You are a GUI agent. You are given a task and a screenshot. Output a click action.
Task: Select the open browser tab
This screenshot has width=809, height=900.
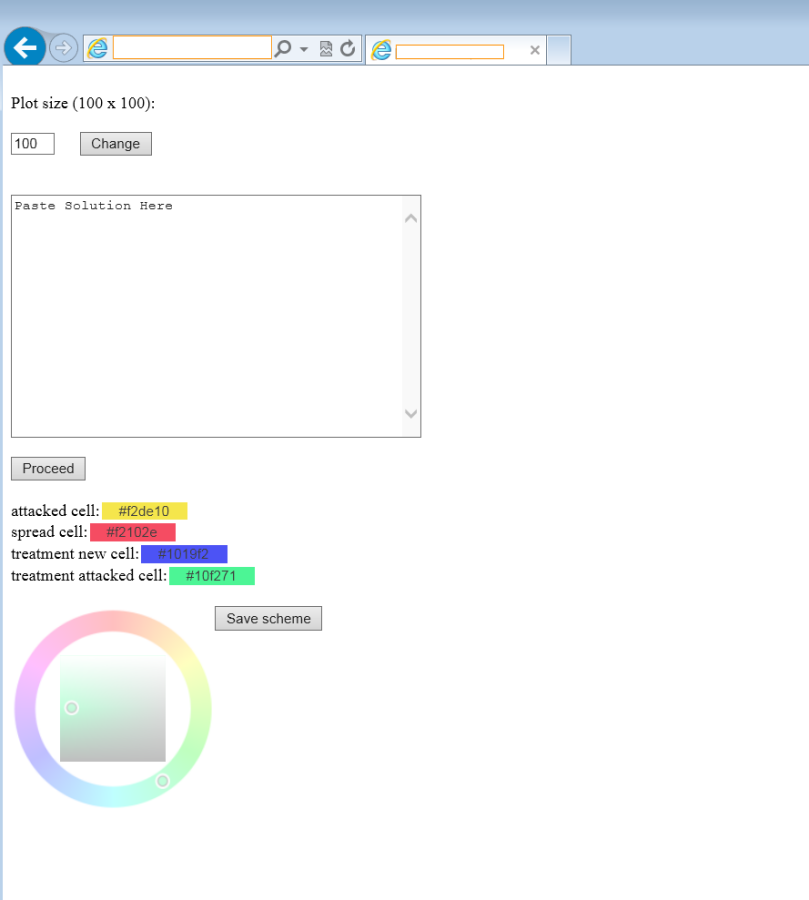coord(456,51)
